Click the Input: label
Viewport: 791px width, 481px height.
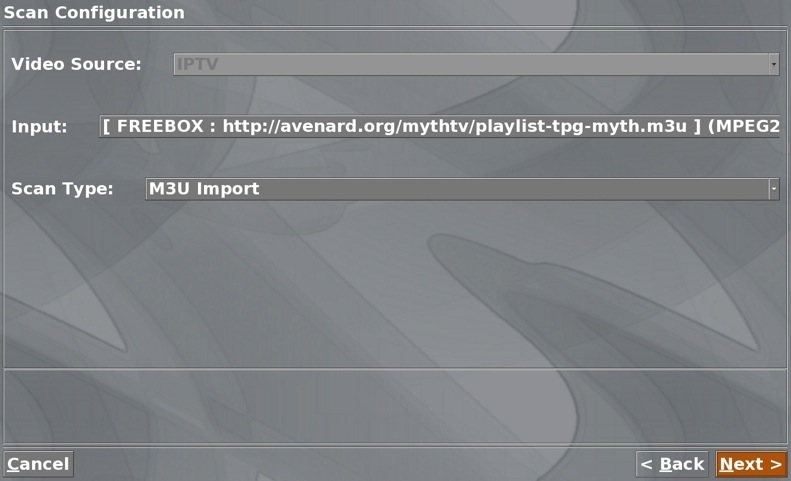pyautogui.click(x=39, y=126)
